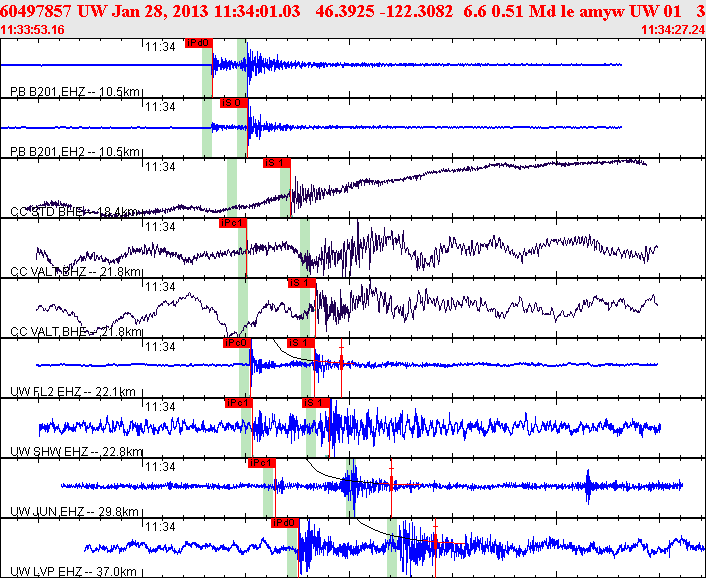
Task: Click the iPc0 pick flag on FL2 EHZ
Action: coord(237,343)
